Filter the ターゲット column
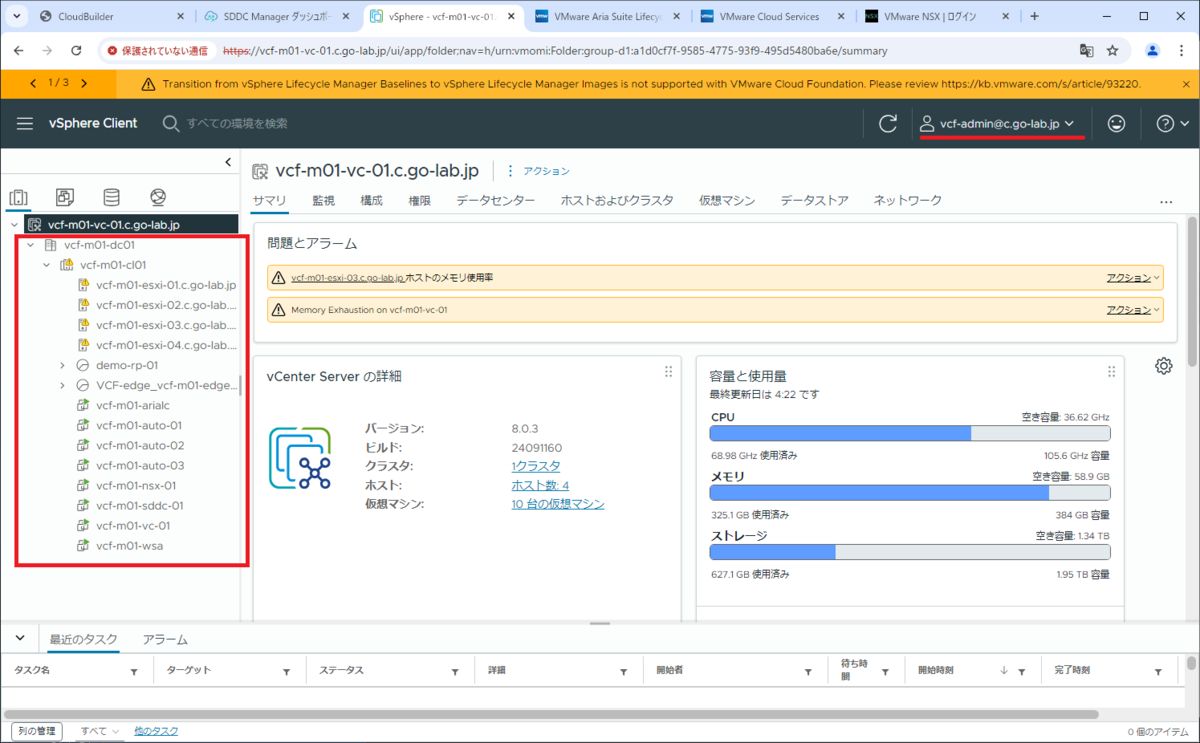1200x743 pixels. coord(286,673)
